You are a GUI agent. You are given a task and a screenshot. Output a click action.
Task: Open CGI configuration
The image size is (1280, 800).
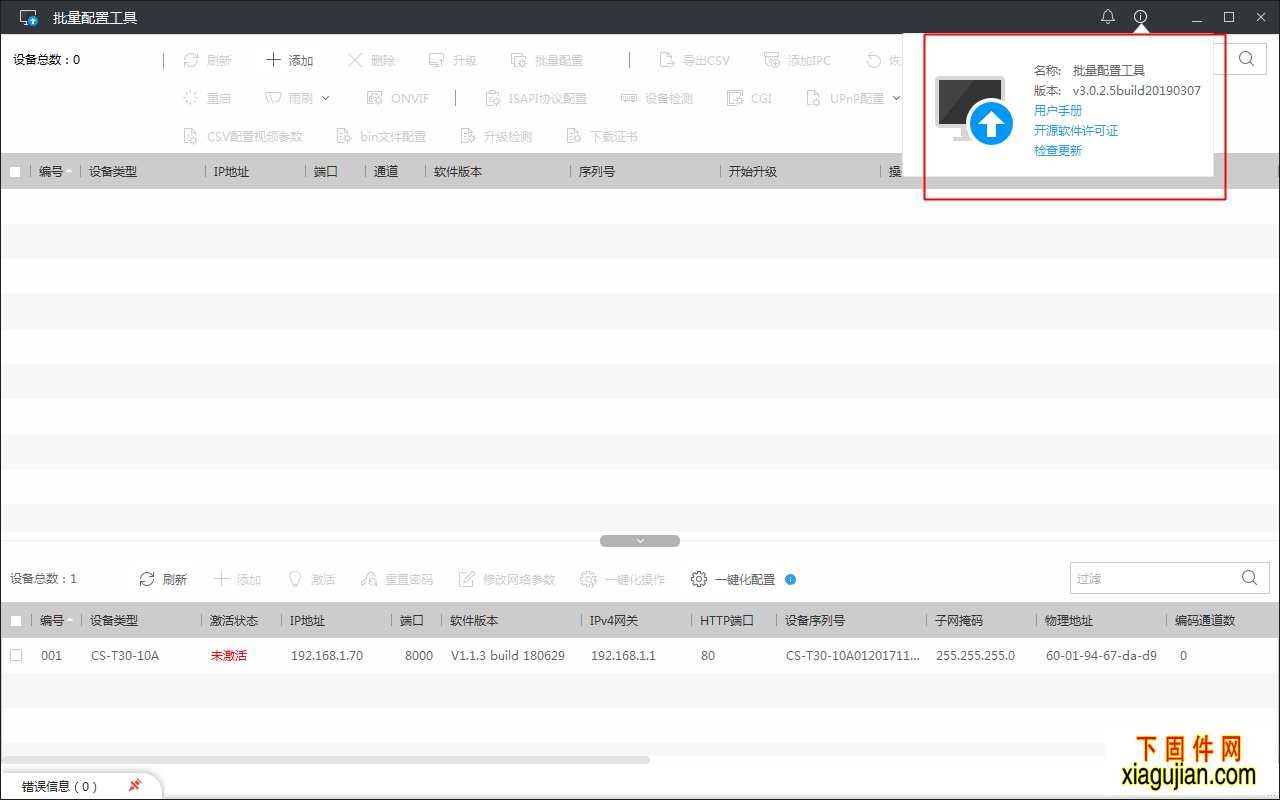(748, 98)
